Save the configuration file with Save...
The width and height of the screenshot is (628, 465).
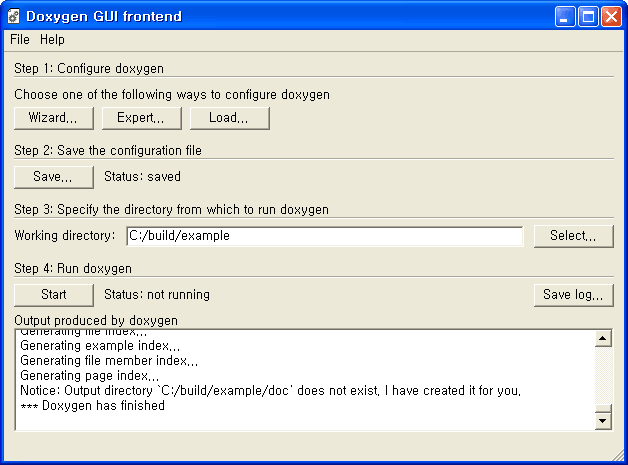coord(54,177)
